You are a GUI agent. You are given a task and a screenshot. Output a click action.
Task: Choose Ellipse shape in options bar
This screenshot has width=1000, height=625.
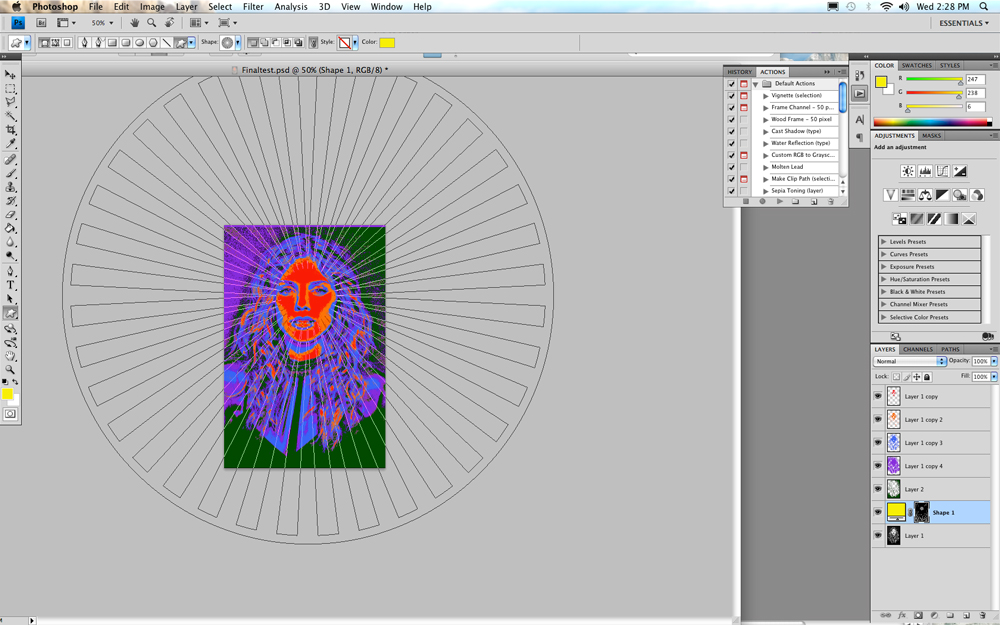[x=140, y=43]
